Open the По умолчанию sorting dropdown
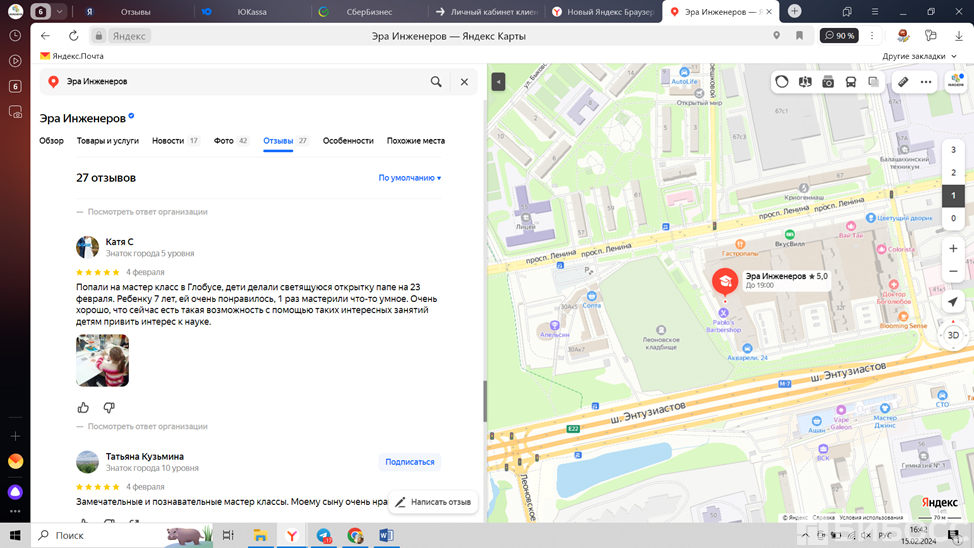974x548 pixels. click(x=410, y=178)
